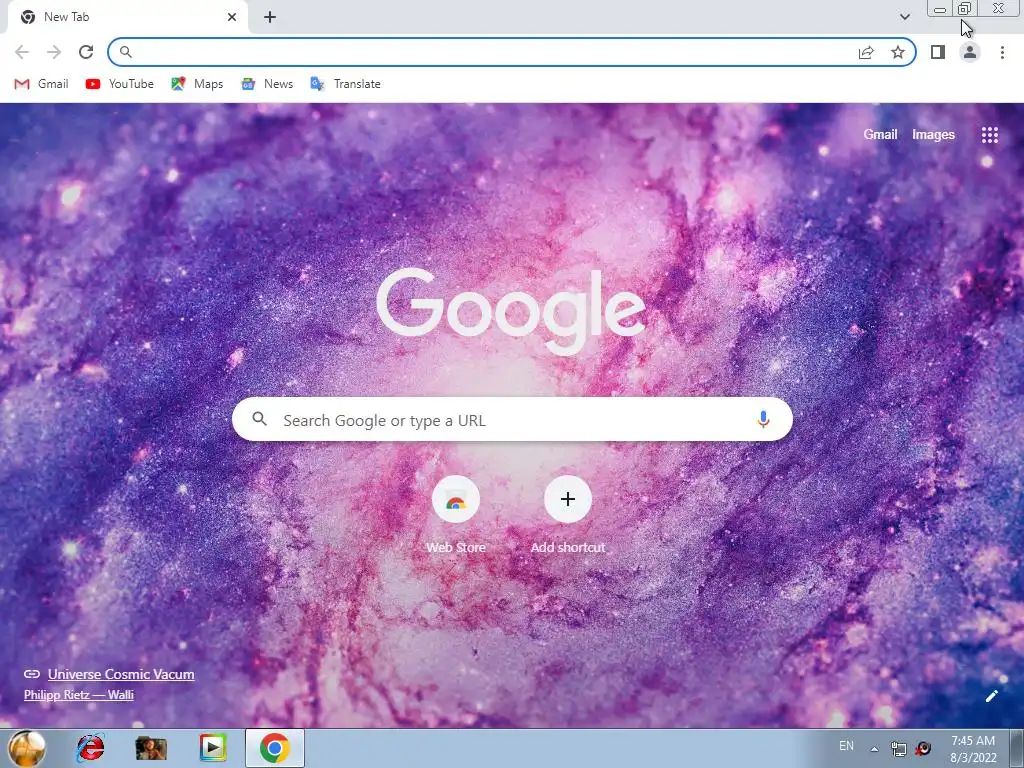Select the Chrome taskbar button
This screenshot has width=1024, height=768.
(275, 748)
